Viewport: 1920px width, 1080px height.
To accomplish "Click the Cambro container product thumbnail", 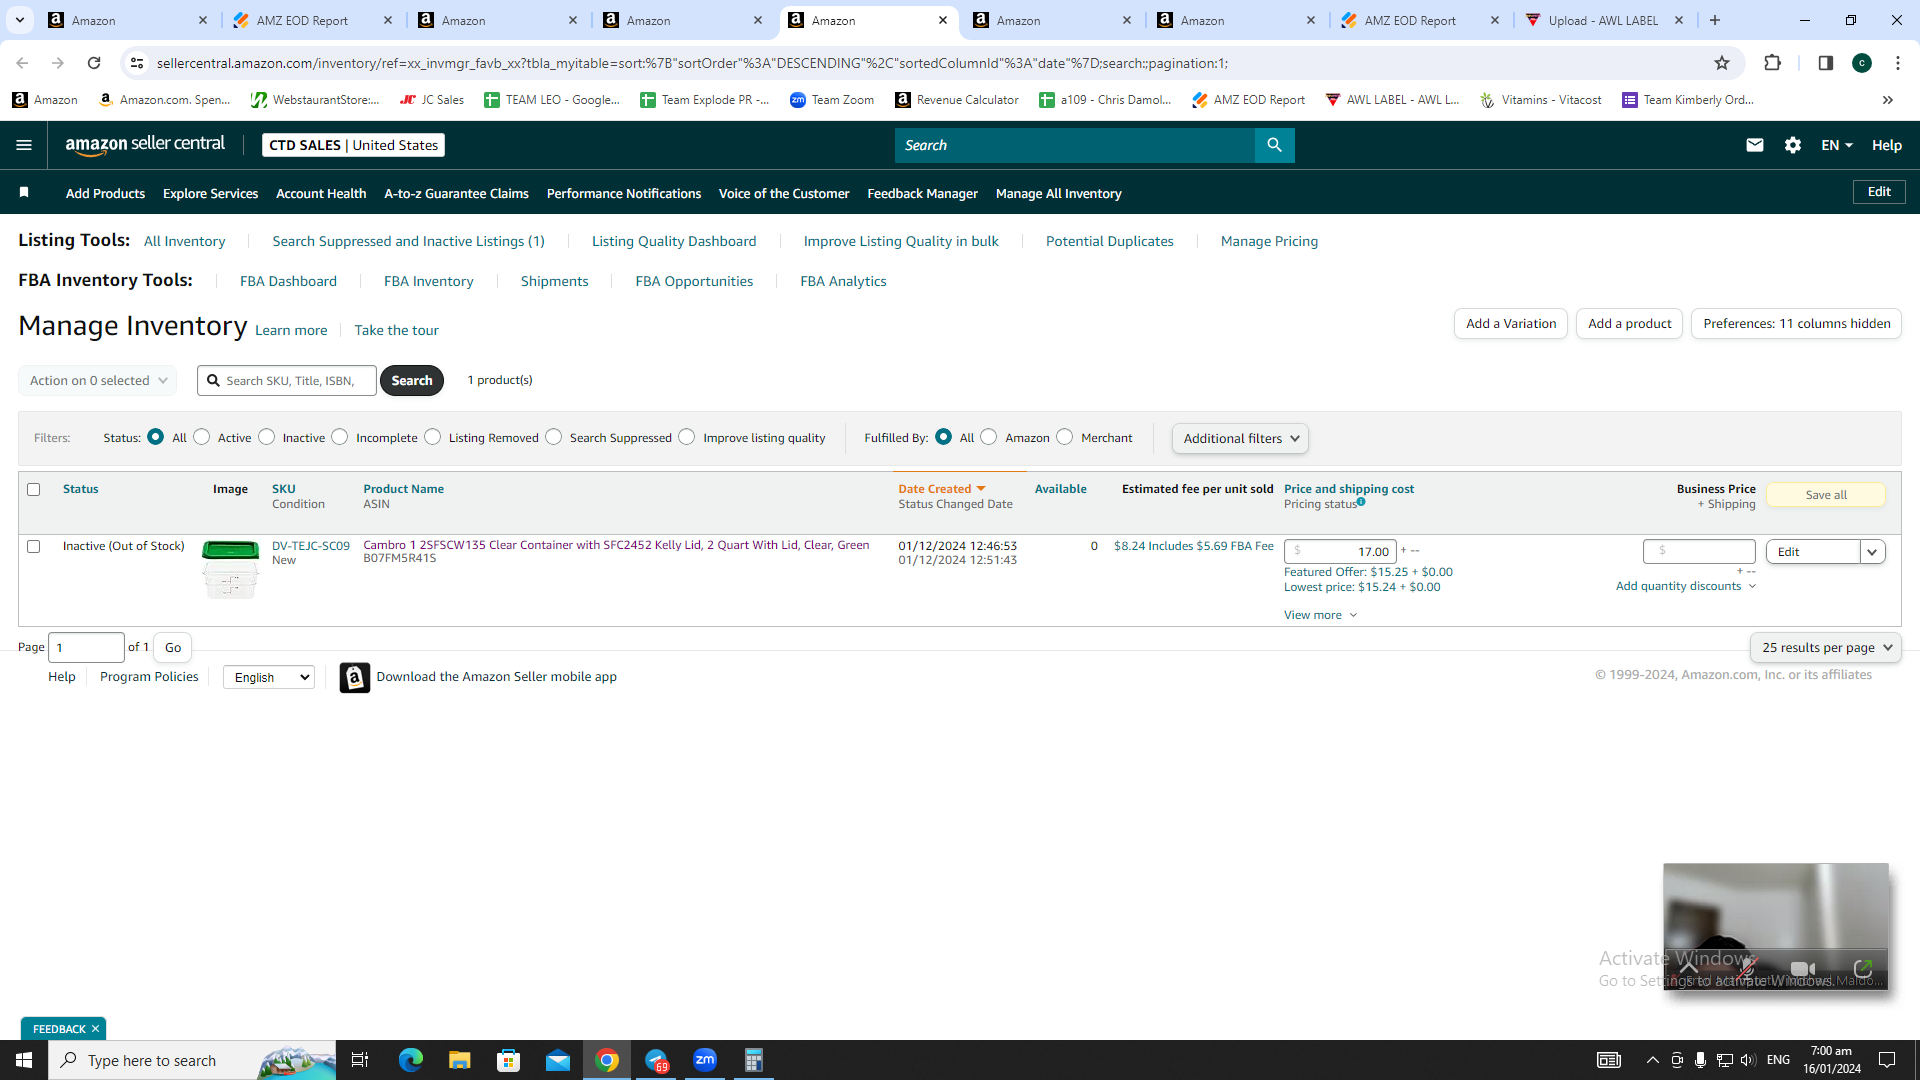I will point(230,569).
